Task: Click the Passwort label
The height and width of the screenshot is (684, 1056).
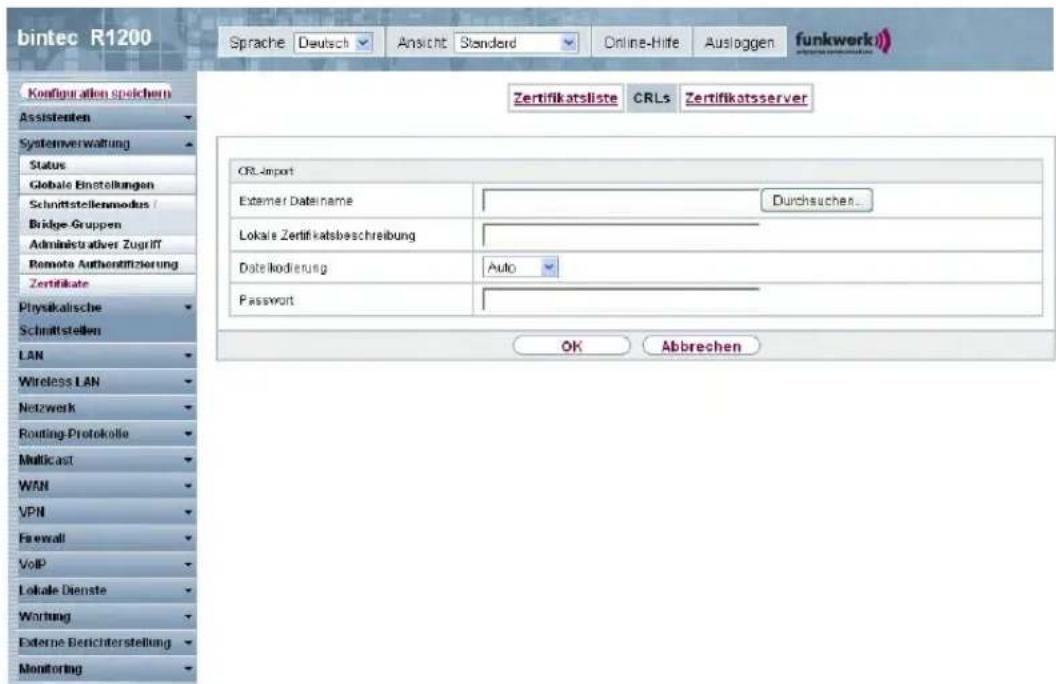Action: pos(267,300)
